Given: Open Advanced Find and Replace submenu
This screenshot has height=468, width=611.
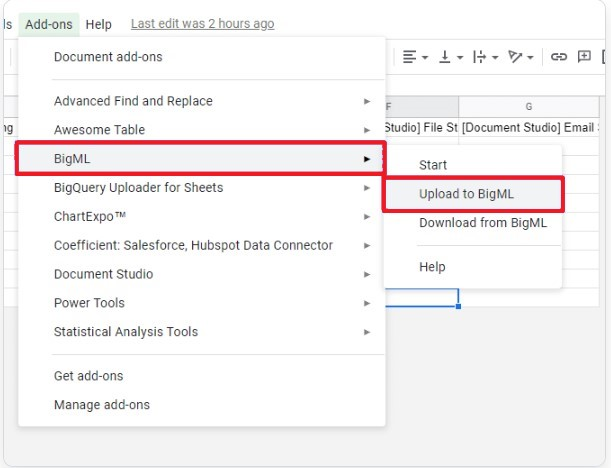Looking at the screenshot, I should (x=202, y=101).
